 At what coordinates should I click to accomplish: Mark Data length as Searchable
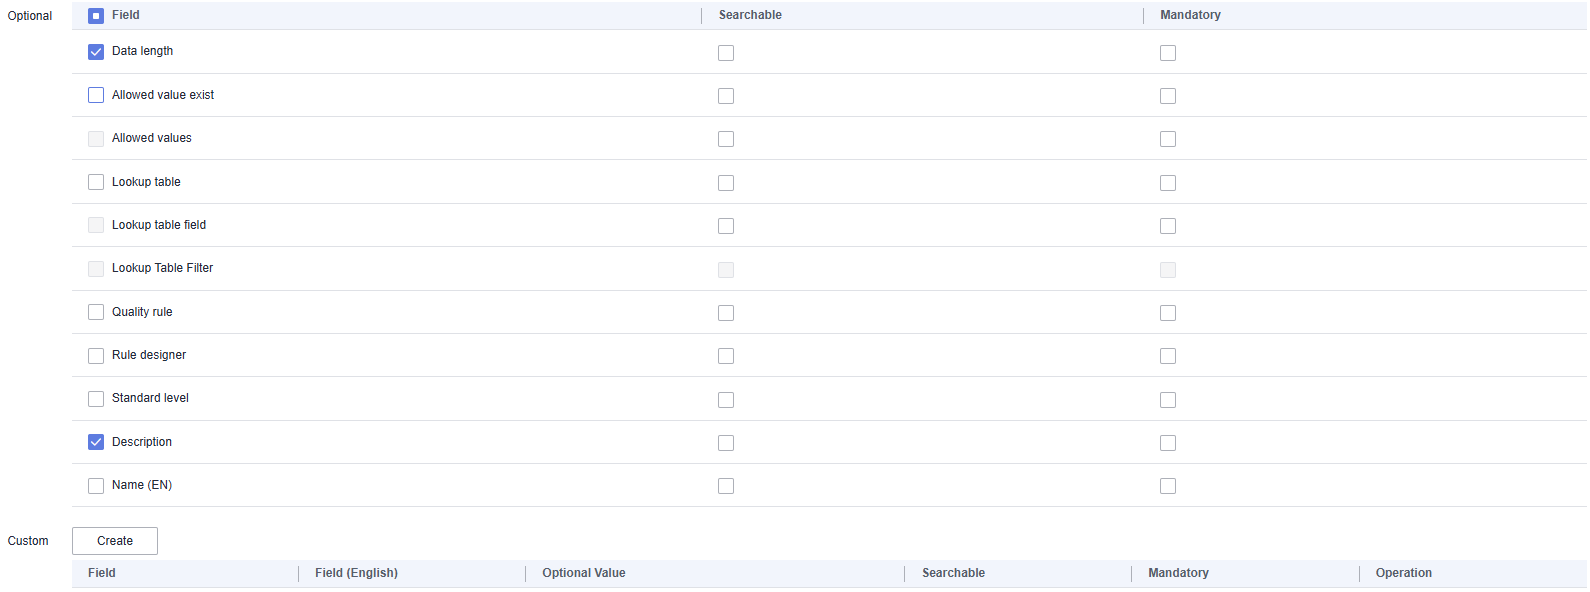point(726,53)
